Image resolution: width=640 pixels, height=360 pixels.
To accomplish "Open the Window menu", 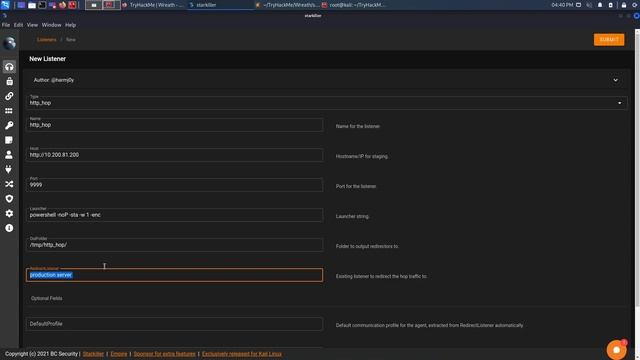I will pyautogui.click(x=51, y=25).
